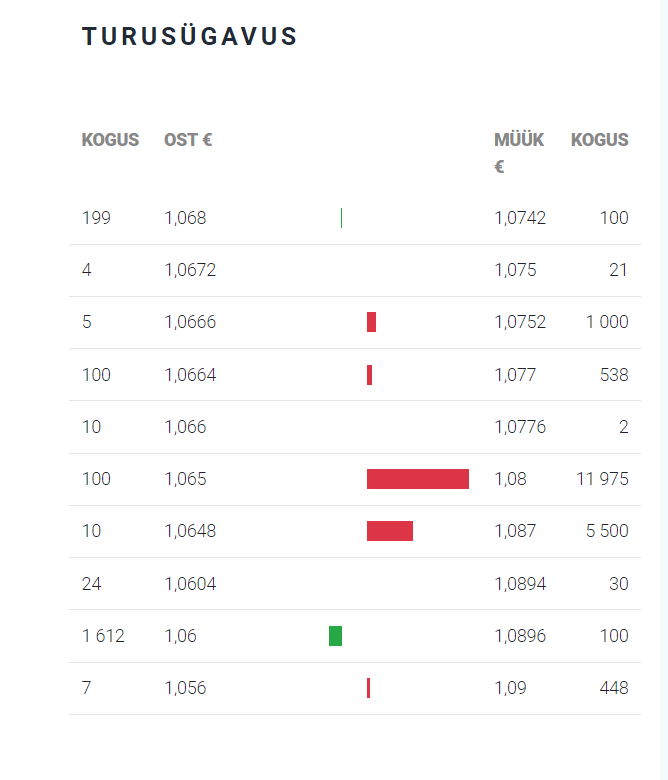Click the OST € column header
Screen dimensions: 668x780
[188, 140]
